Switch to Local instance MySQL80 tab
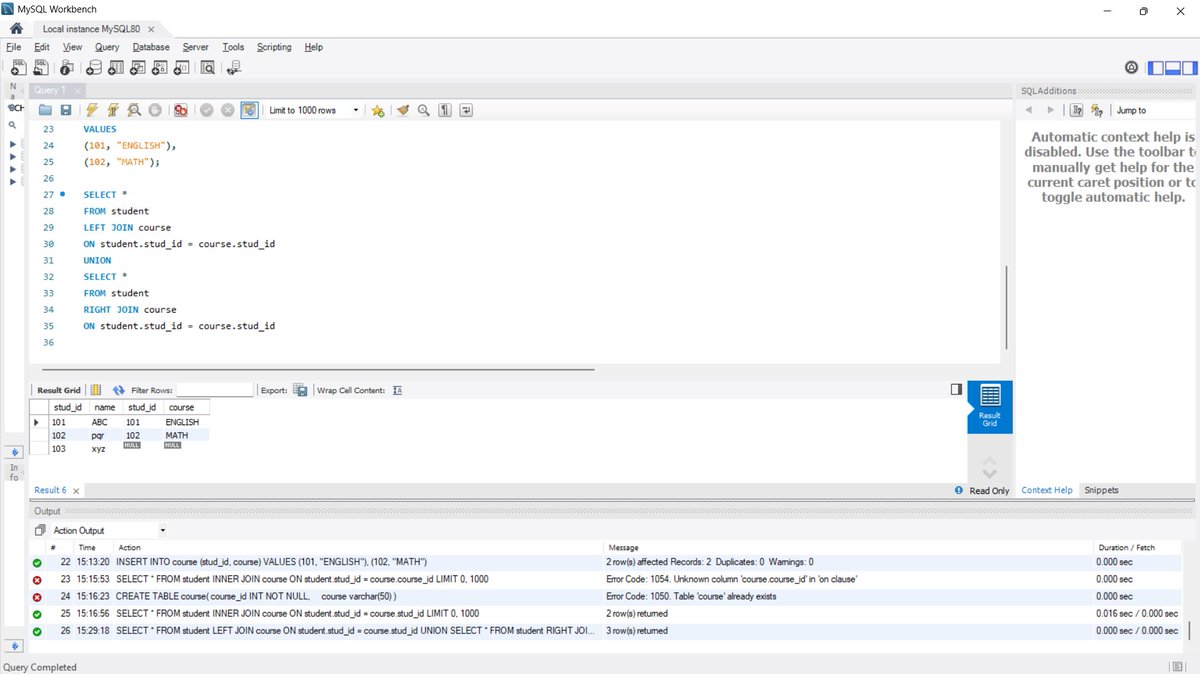Image resolution: width=1200 pixels, height=674 pixels. coord(91,29)
